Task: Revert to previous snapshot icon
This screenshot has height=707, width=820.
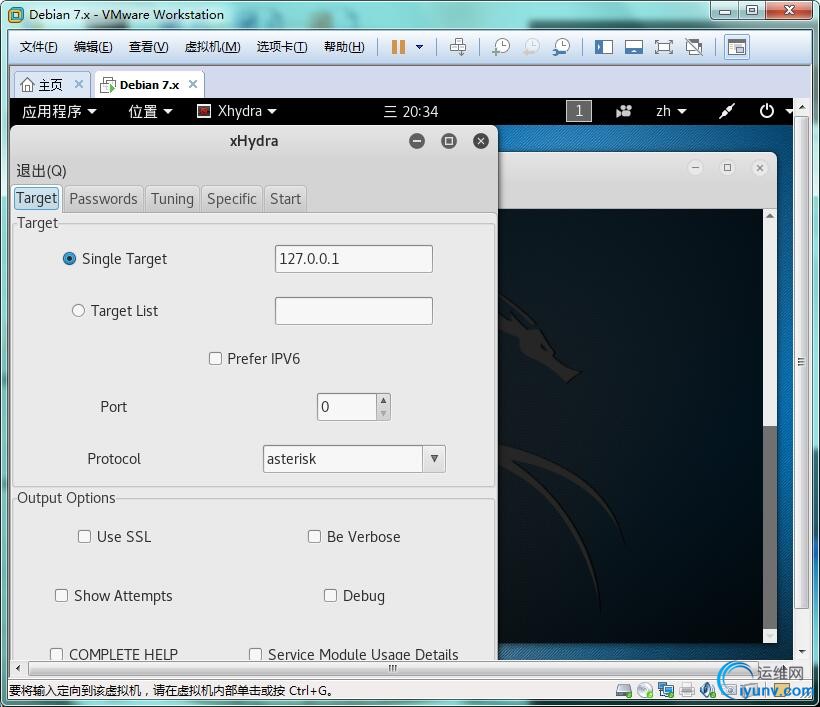Action: [531, 47]
